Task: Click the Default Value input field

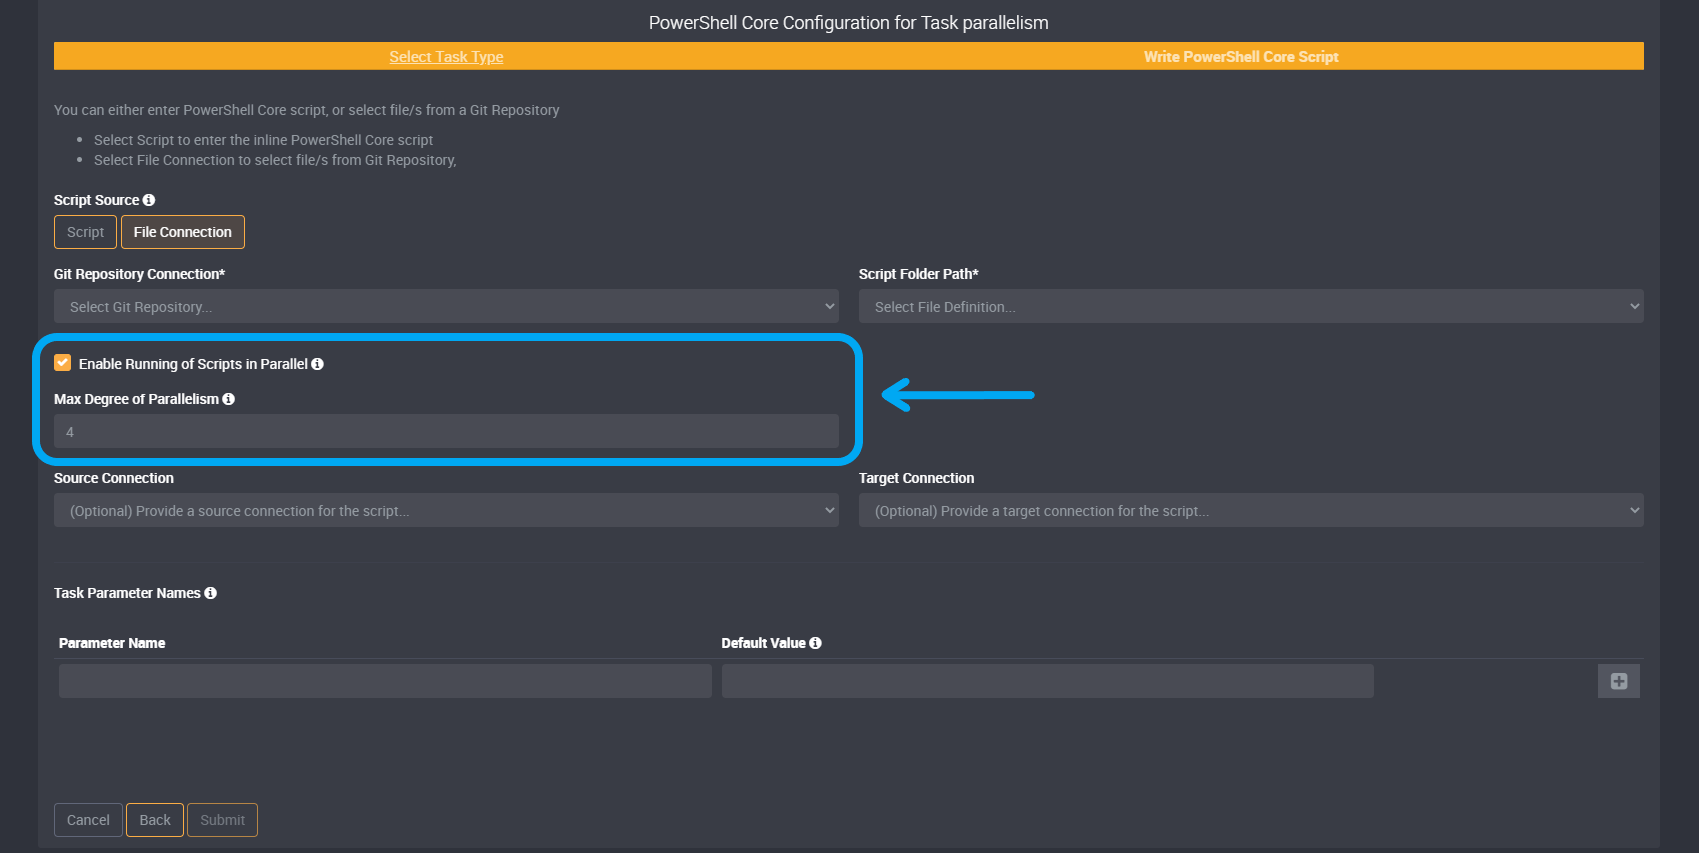Action: [x=1048, y=681]
